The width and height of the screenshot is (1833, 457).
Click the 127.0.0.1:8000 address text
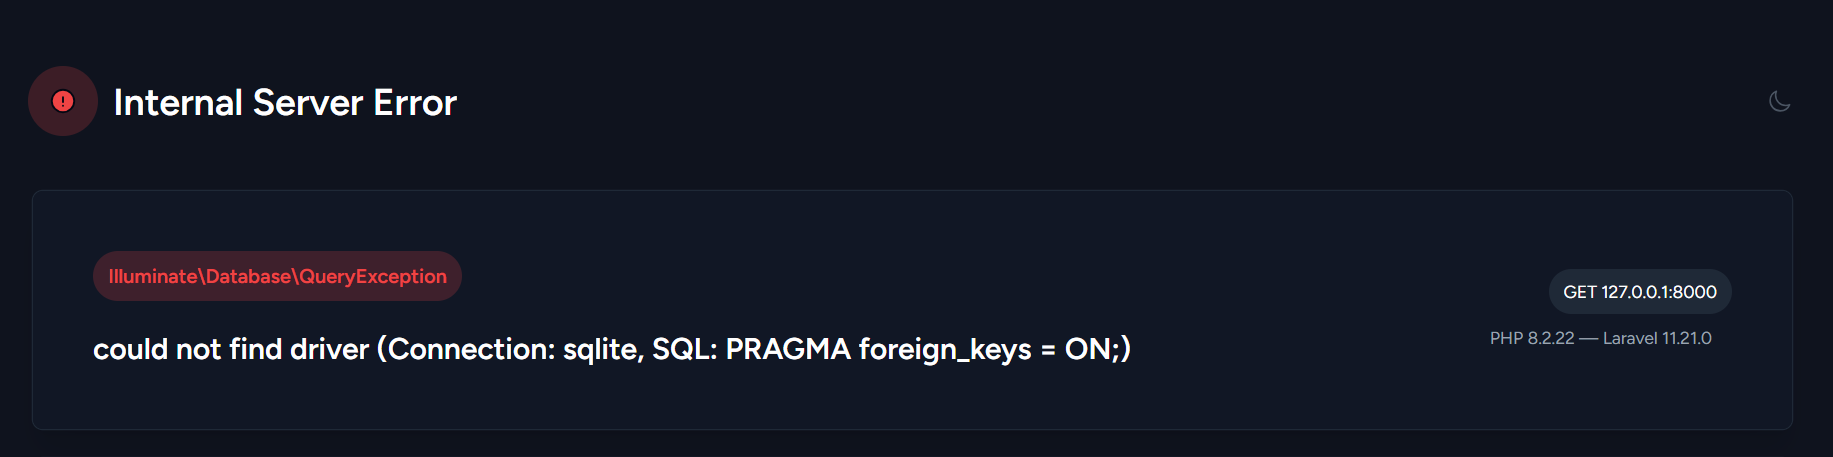(x=1659, y=292)
